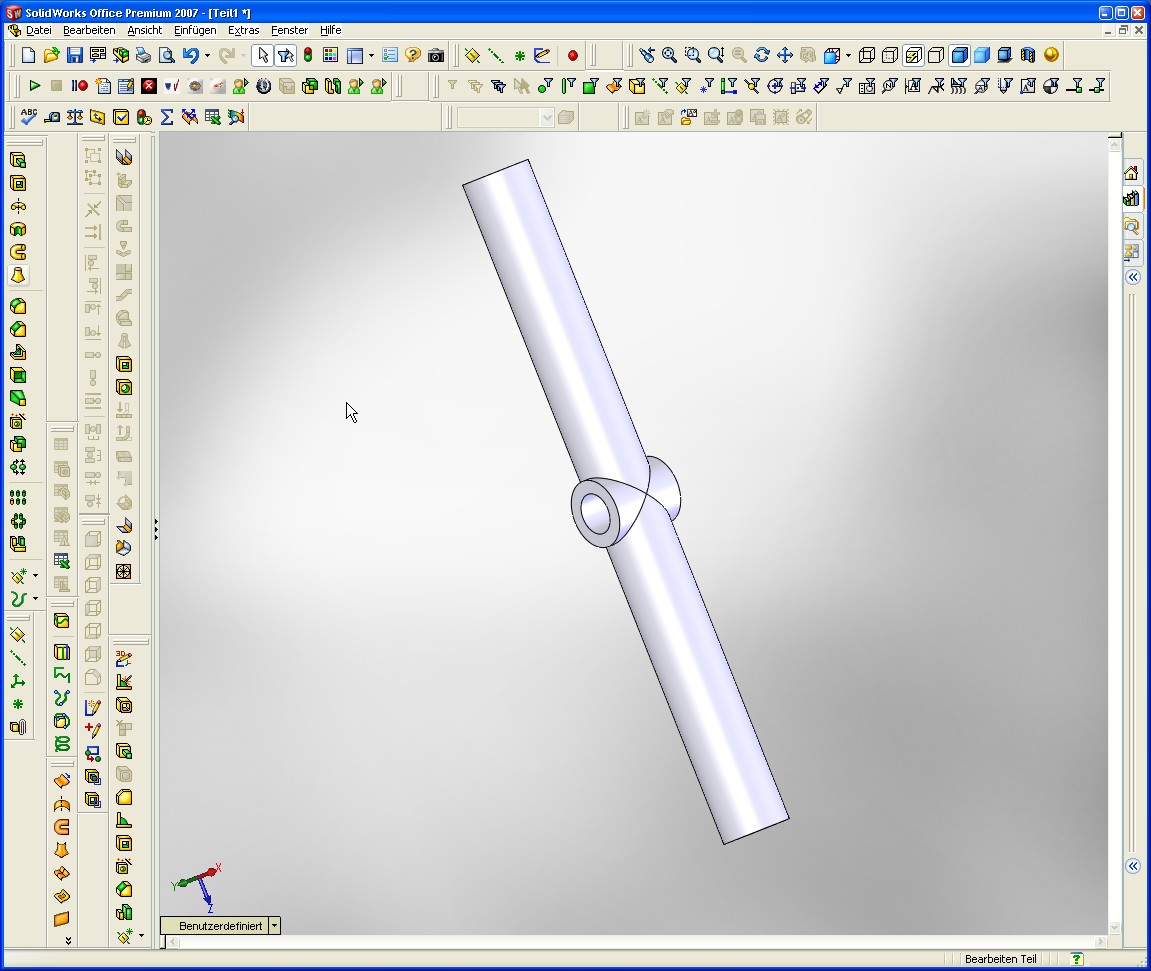Open equations with the sigma icon
This screenshot has height=971, width=1151.
(x=167, y=117)
